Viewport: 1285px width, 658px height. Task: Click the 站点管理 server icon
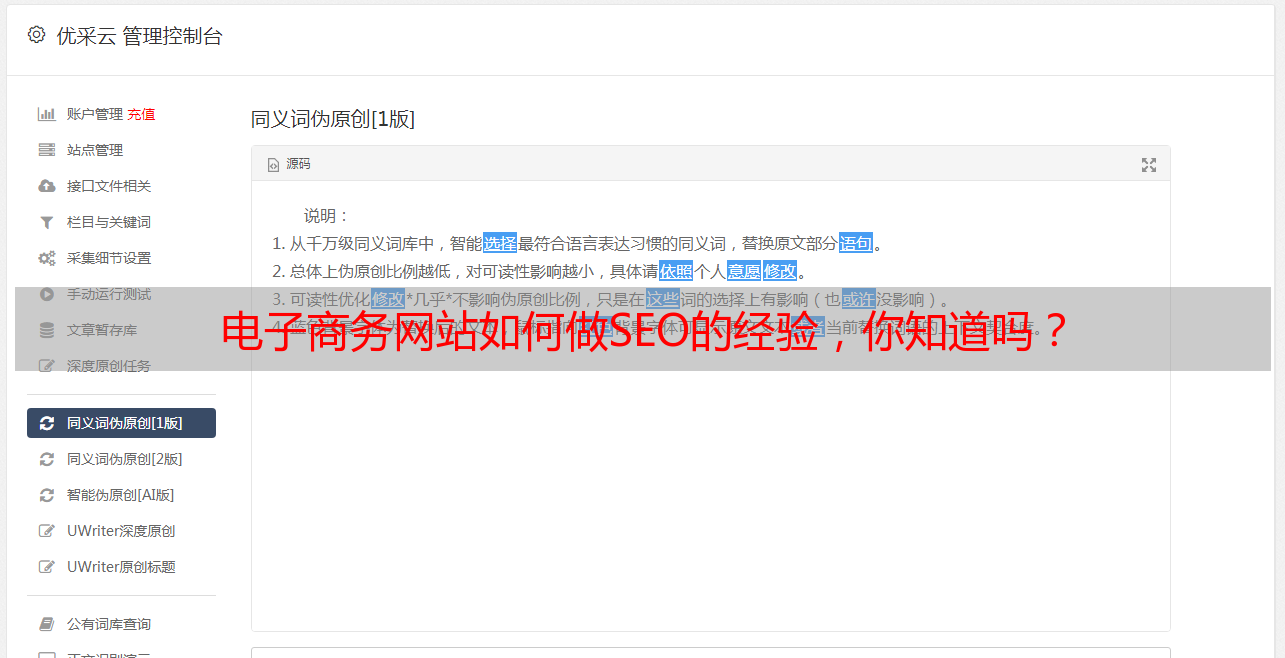pyautogui.click(x=46, y=150)
